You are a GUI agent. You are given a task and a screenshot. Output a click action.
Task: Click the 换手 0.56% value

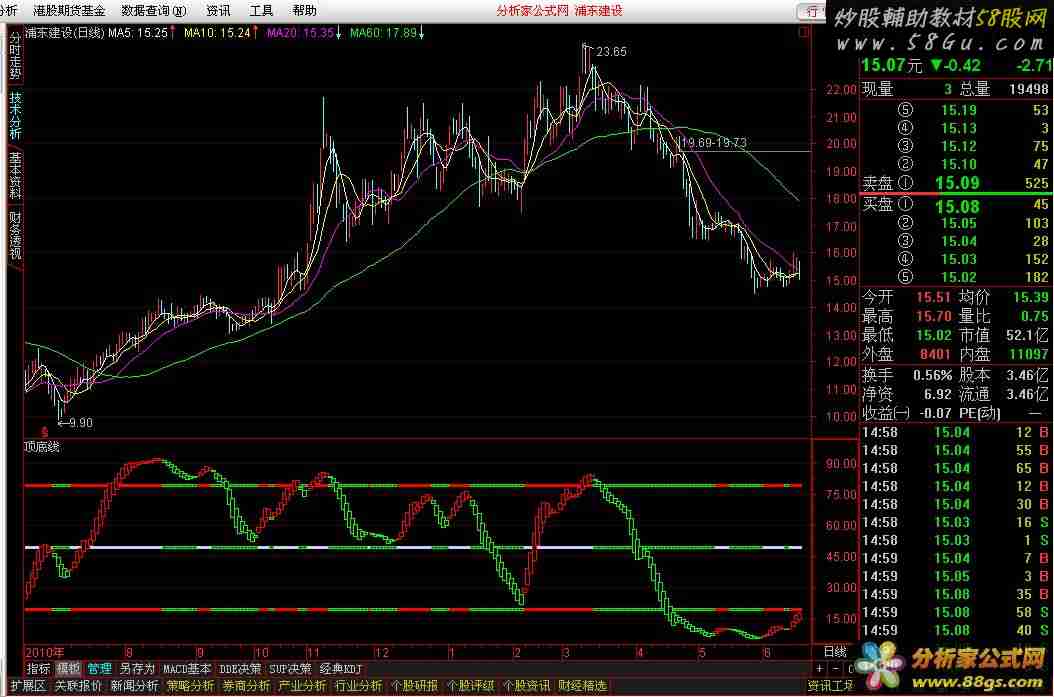coord(932,375)
